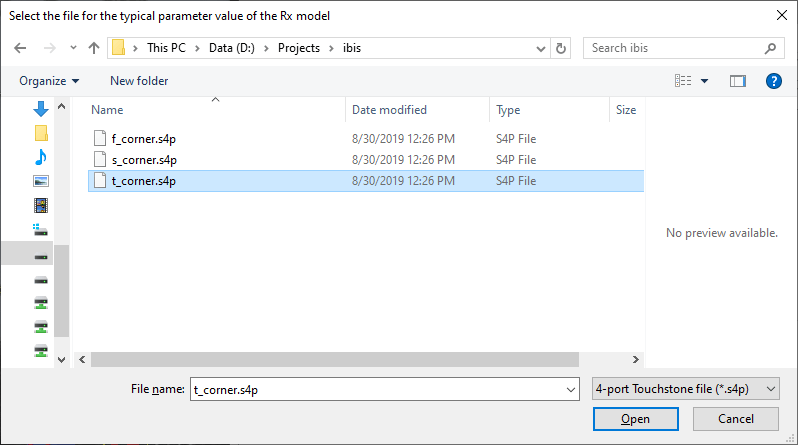Toggle the preview pane button

pos(738,81)
